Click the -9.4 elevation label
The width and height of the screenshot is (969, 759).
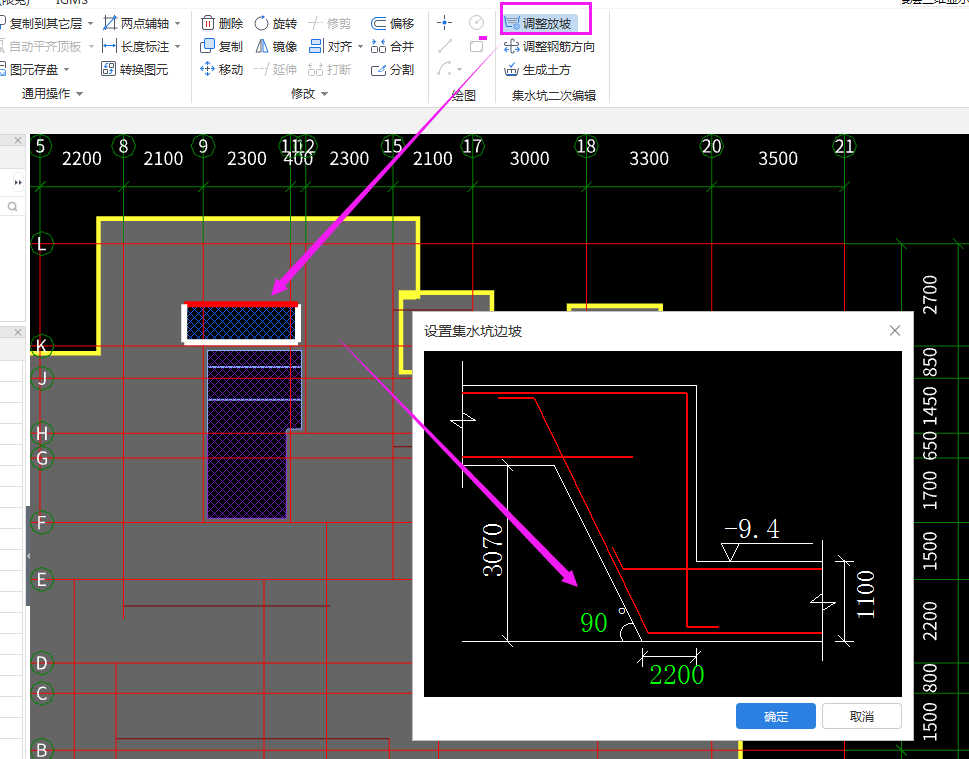pyautogui.click(x=751, y=529)
